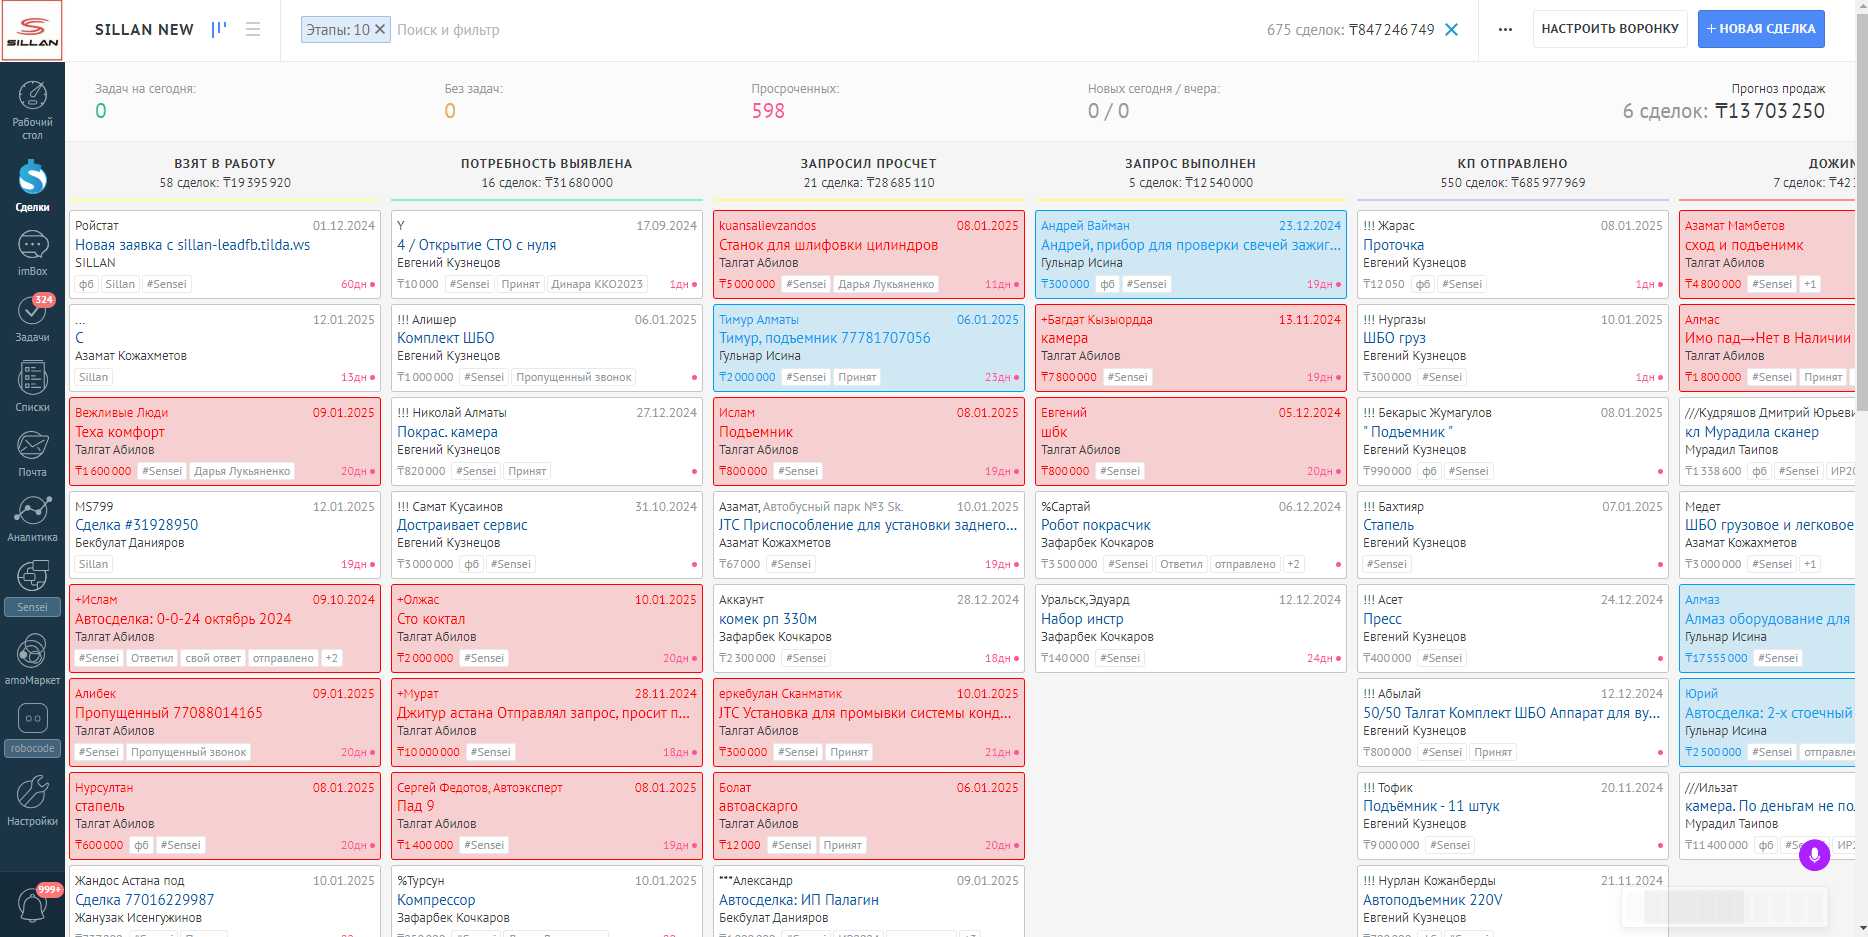Click Динара KKO2023 tag
The image size is (1868, 937).
(597, 284)
